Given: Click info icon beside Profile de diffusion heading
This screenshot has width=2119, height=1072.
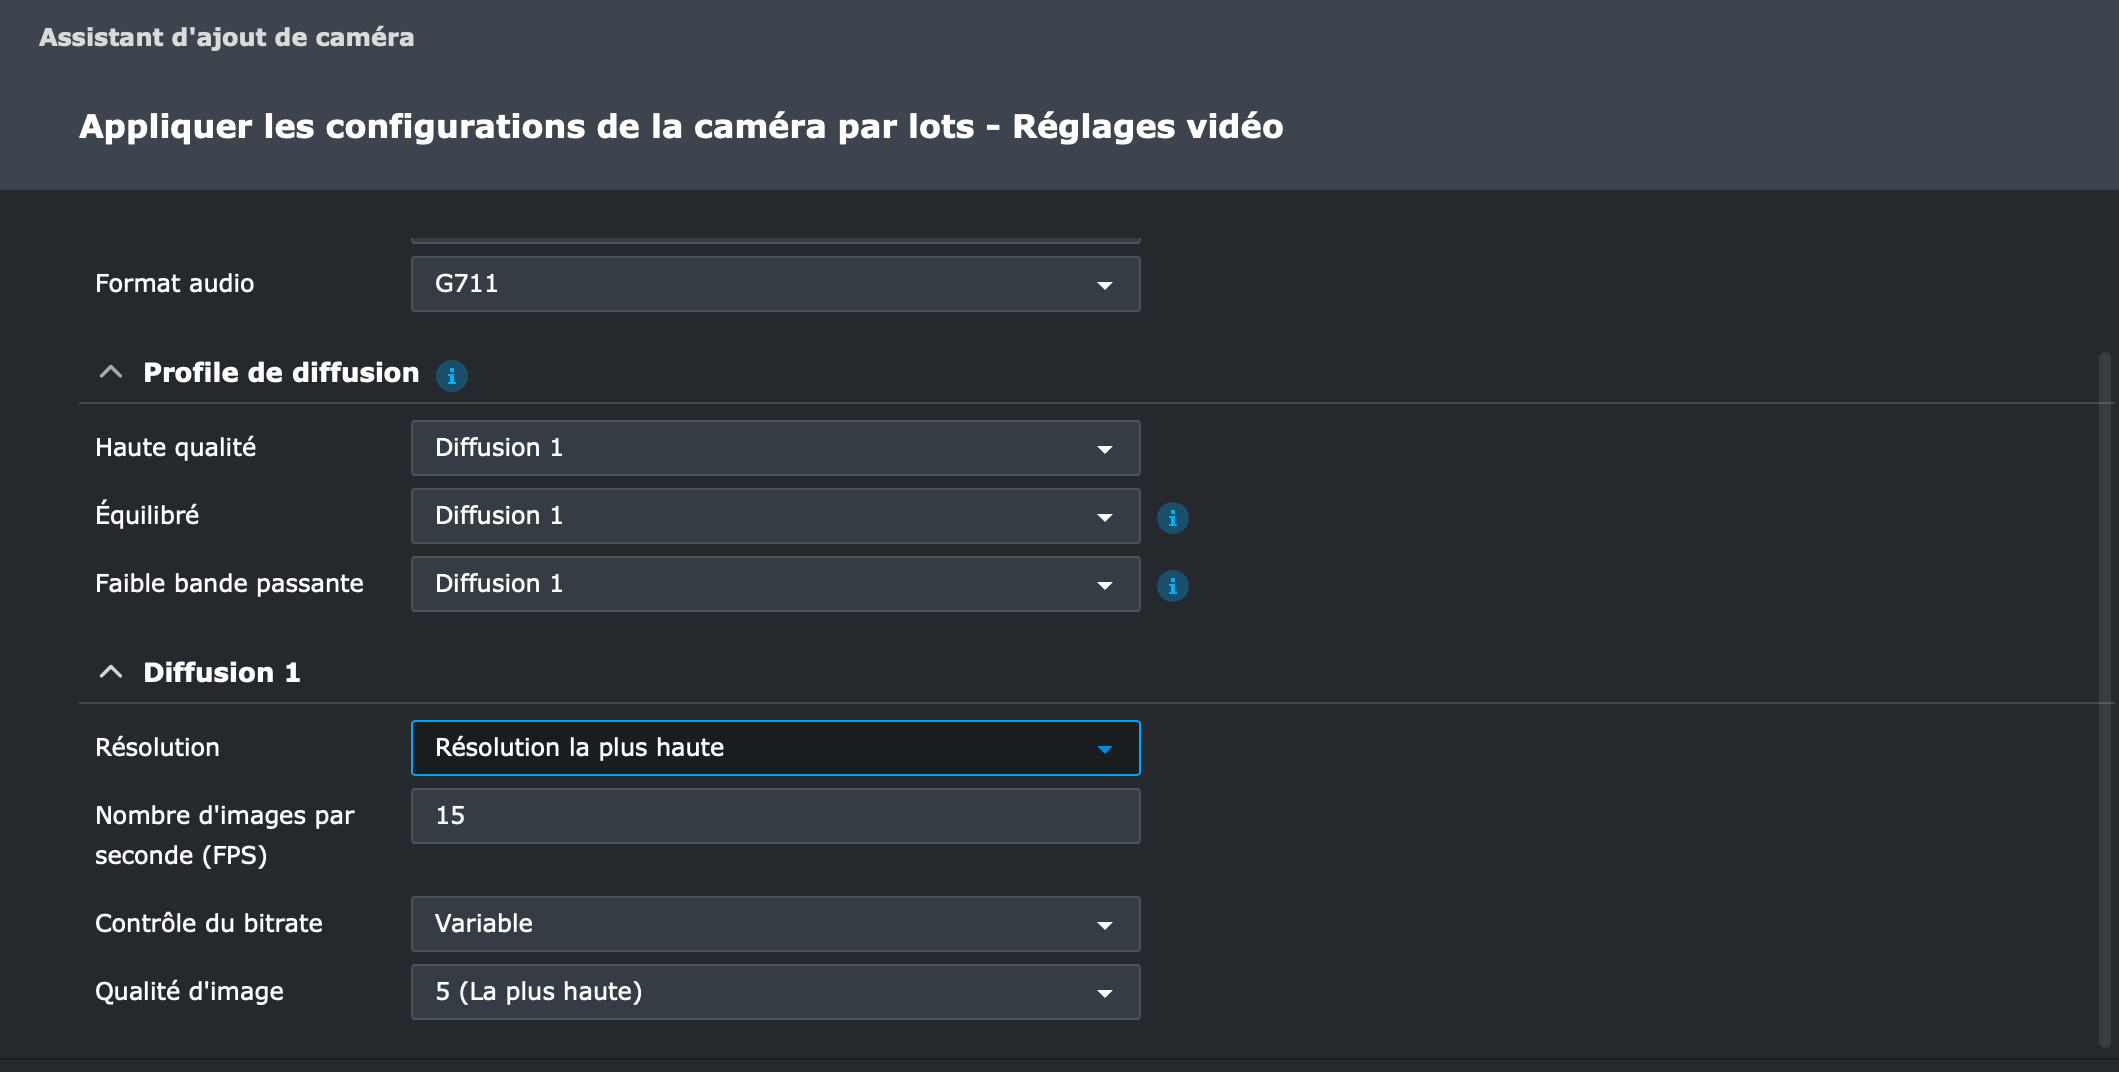Looking at the screenshot, I should tap(452, 376).
